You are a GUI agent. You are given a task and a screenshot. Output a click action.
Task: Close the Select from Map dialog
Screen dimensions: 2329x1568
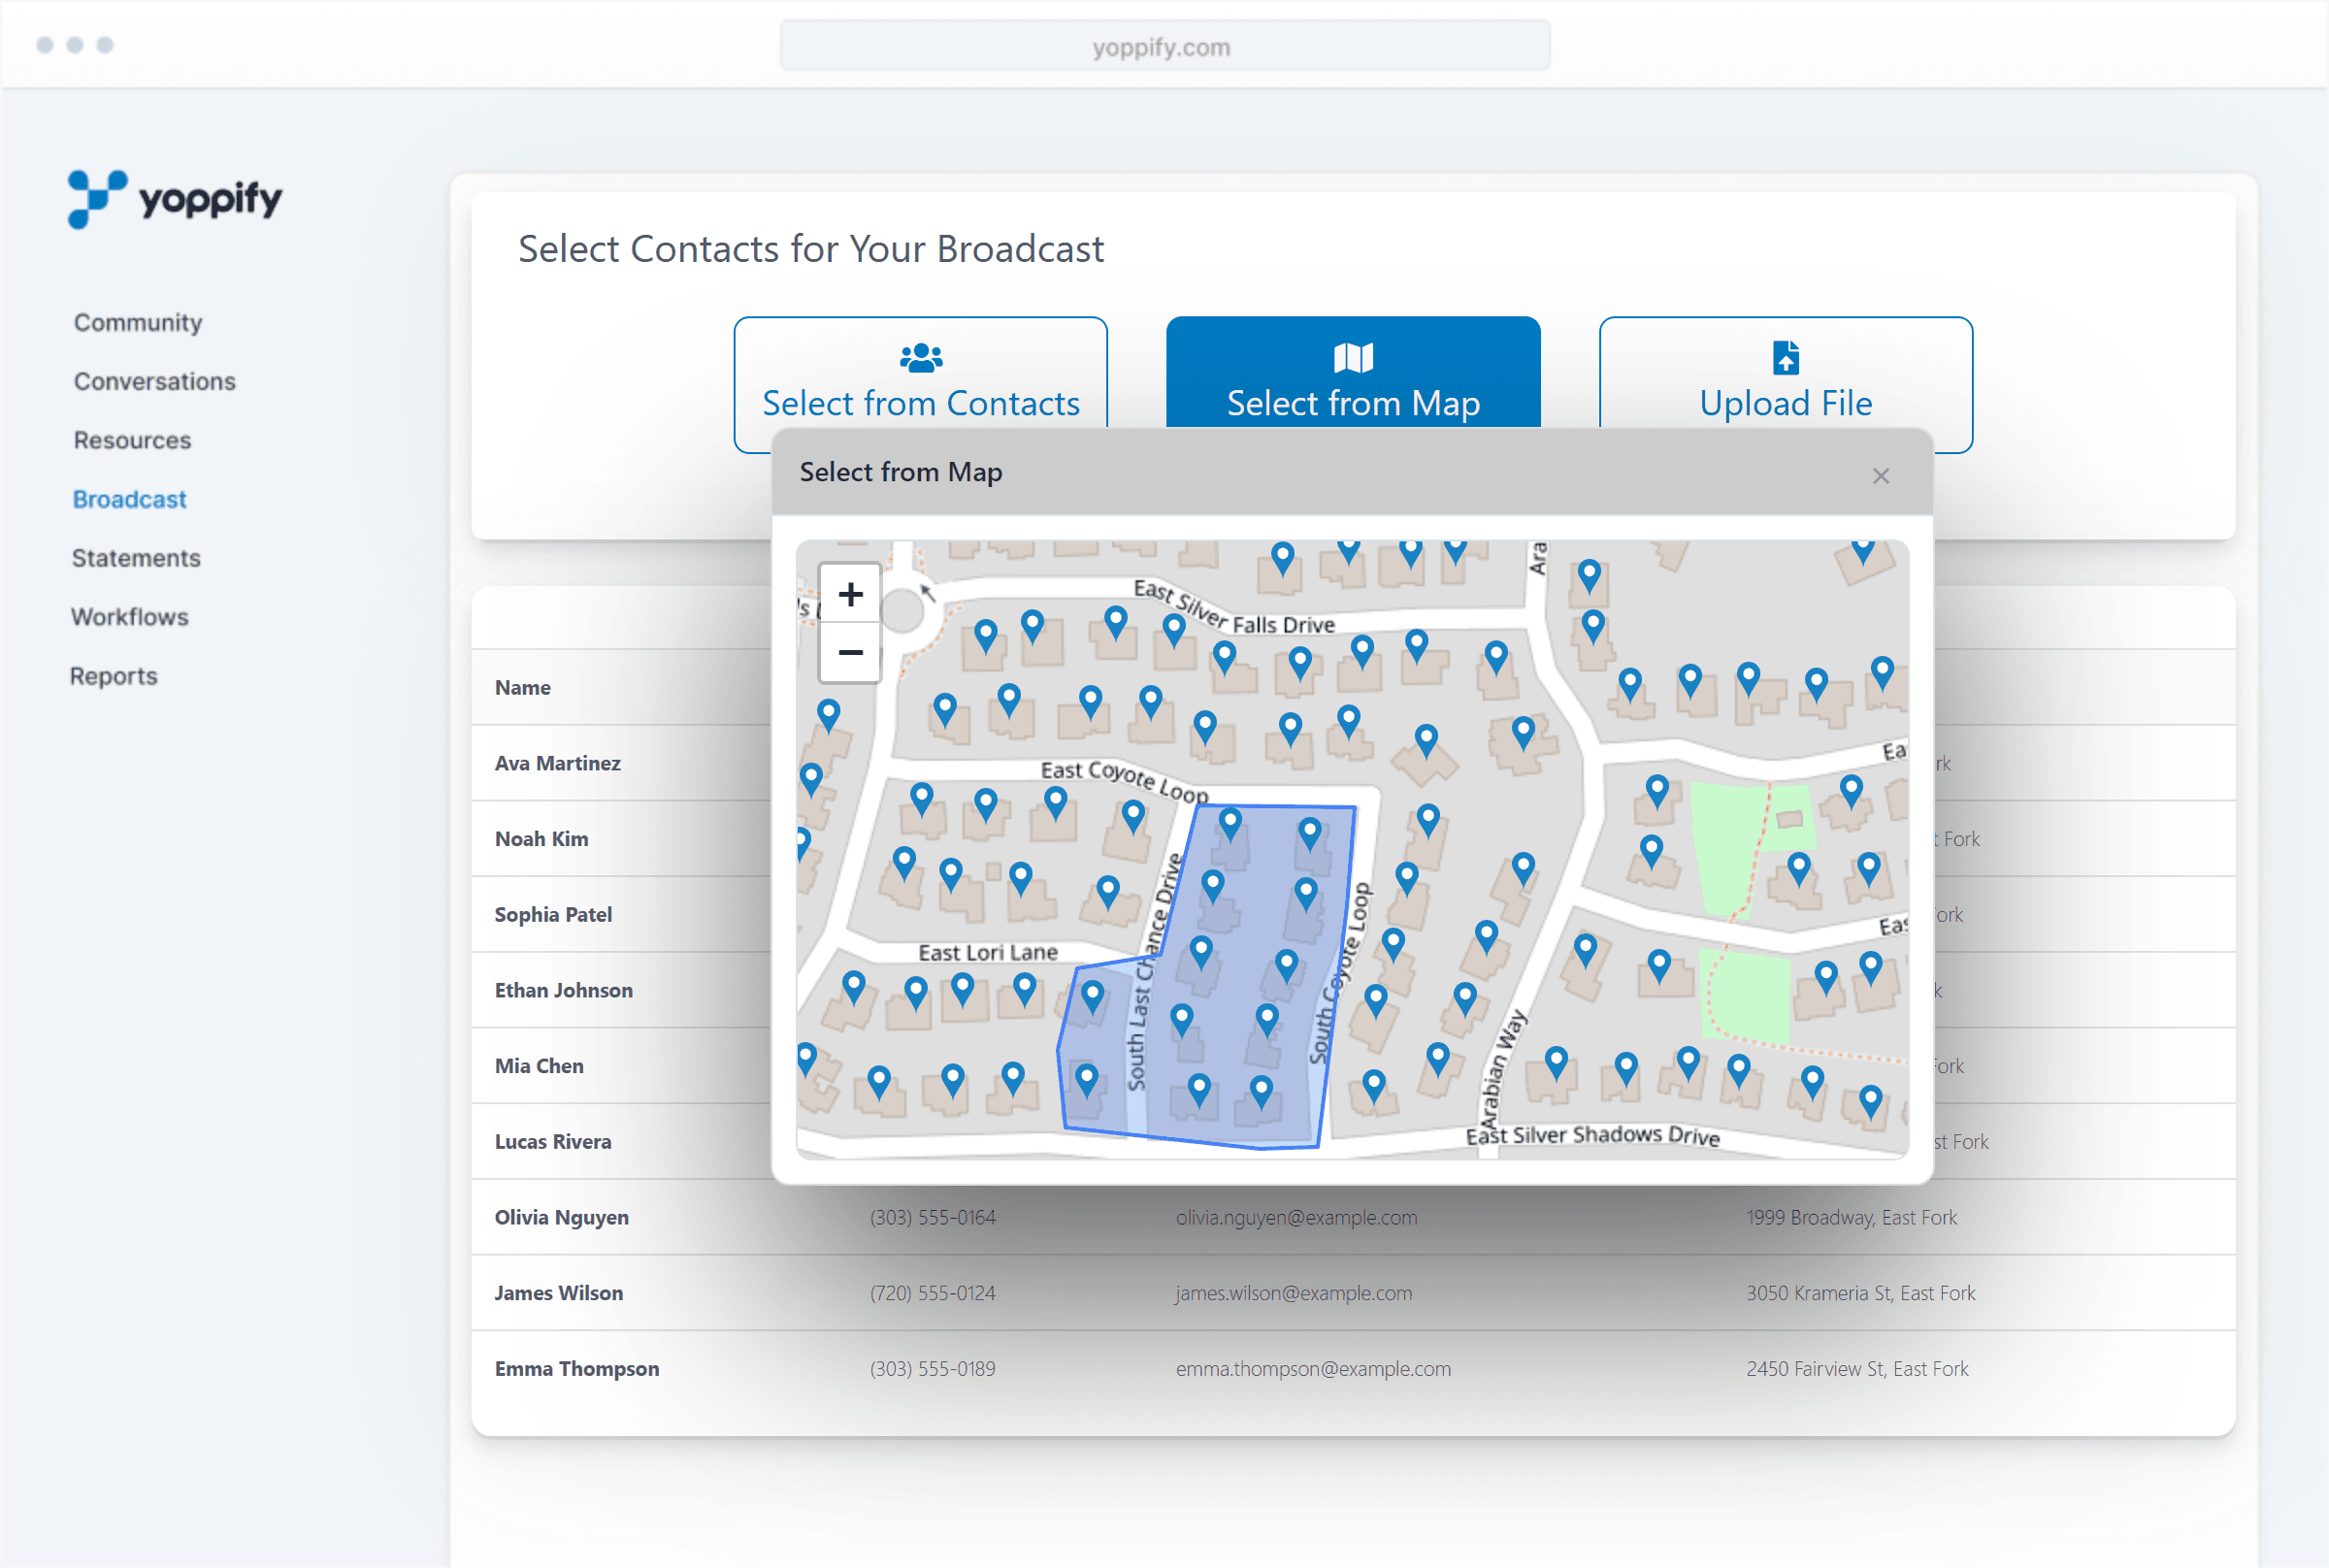[x=1880, y=476]
